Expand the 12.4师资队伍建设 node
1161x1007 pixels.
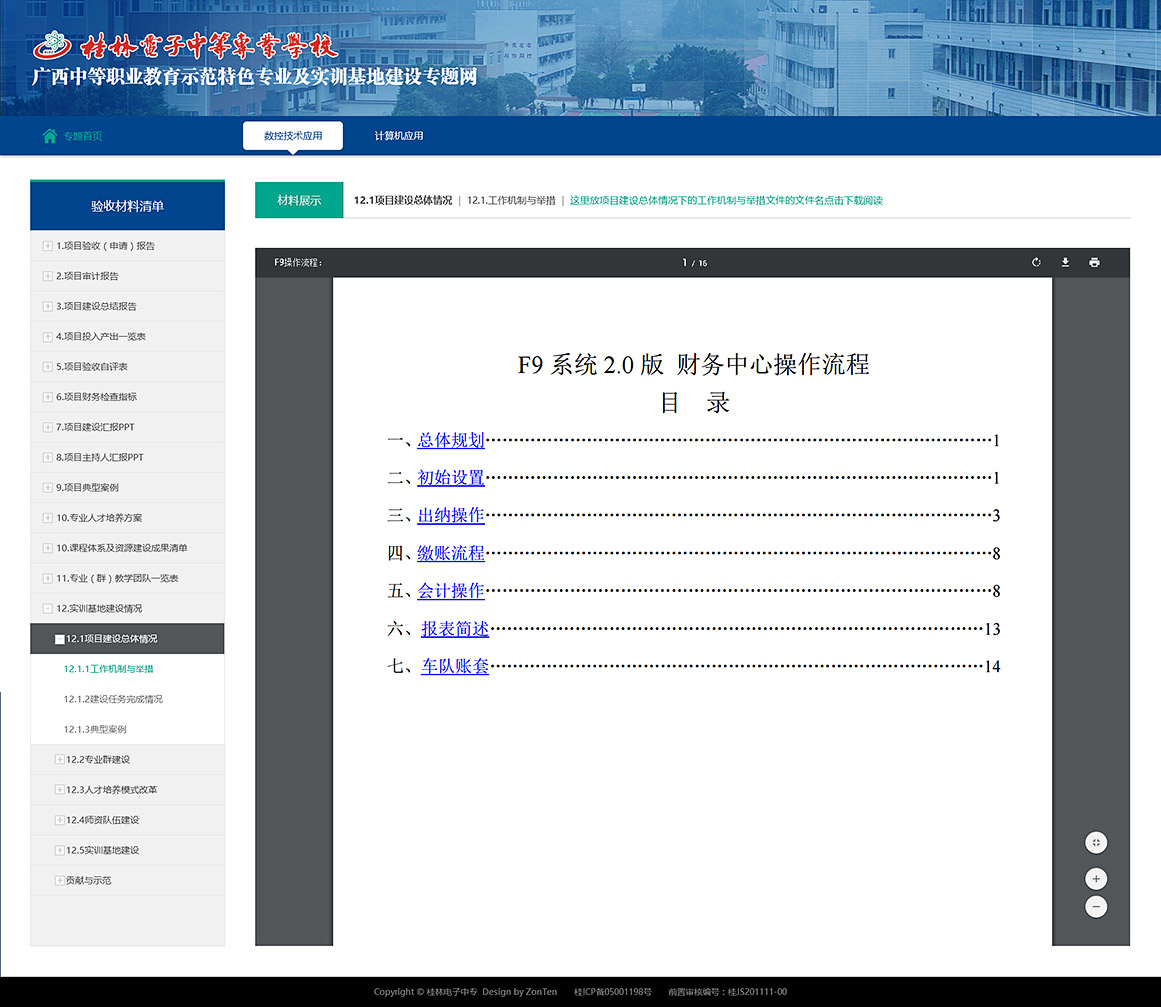click(x=59, y=820)
